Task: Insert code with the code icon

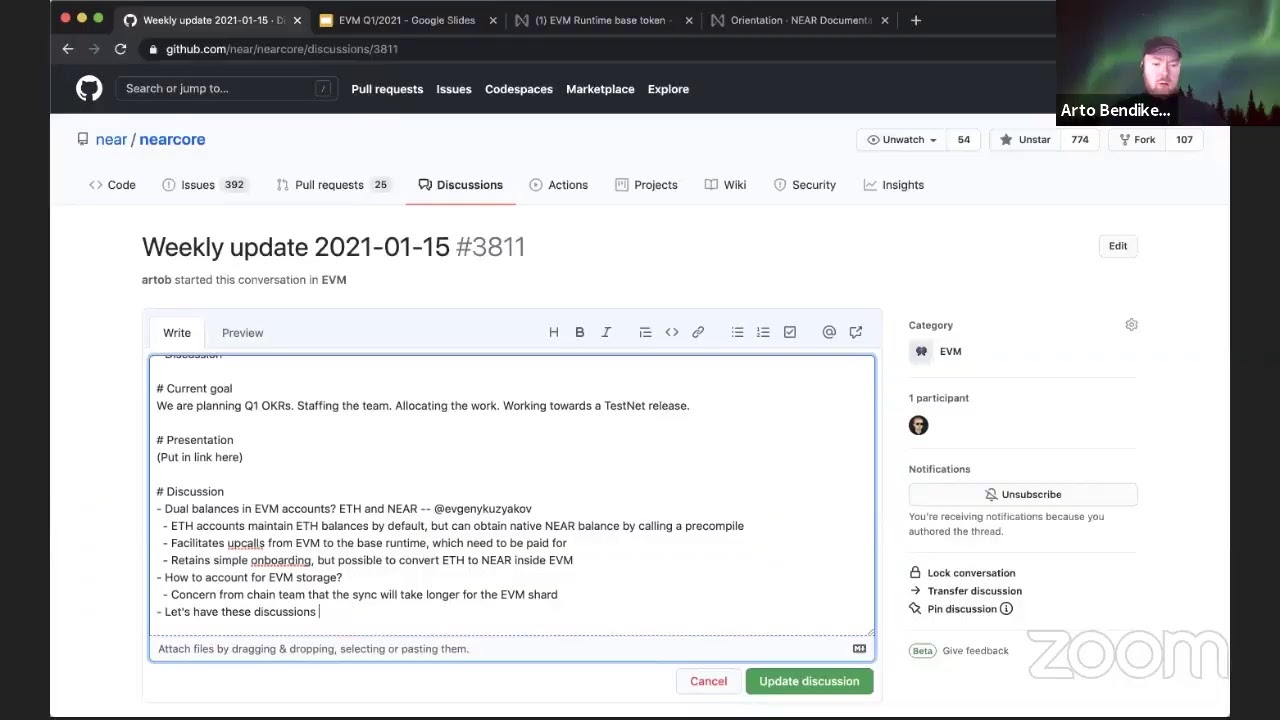Action: pyautogui.click(x=672, y=332)
